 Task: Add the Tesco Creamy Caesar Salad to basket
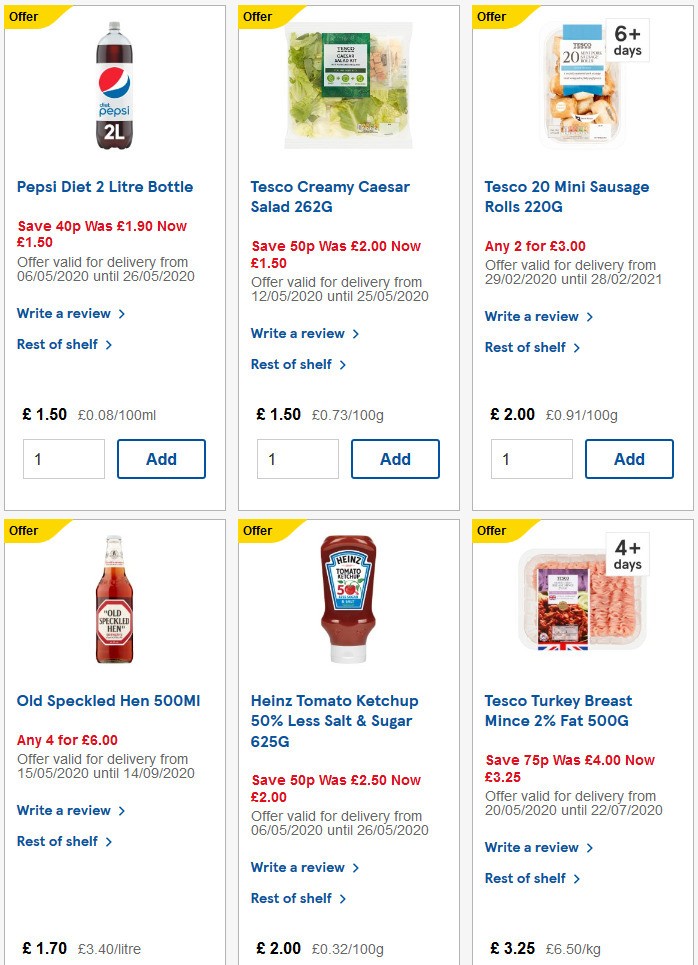click(394, 459)
